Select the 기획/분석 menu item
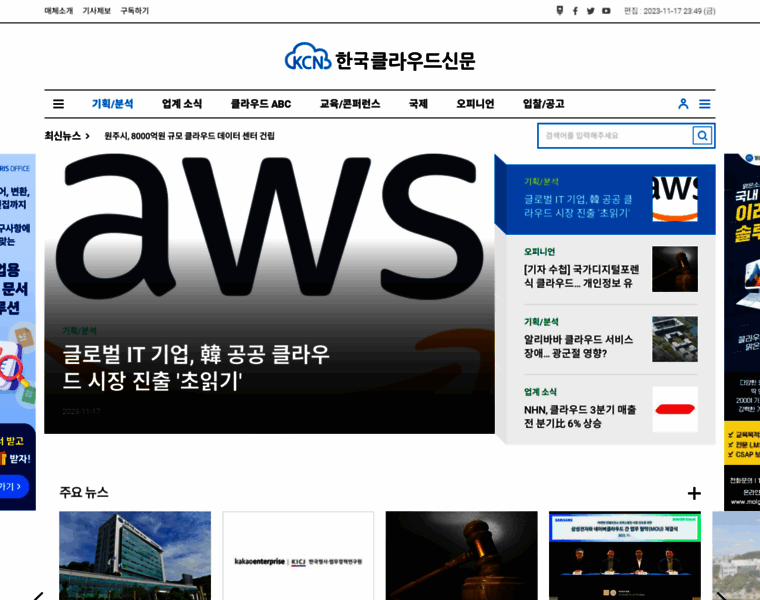This screenshot has height=600, width=760. tap(112, 104)
